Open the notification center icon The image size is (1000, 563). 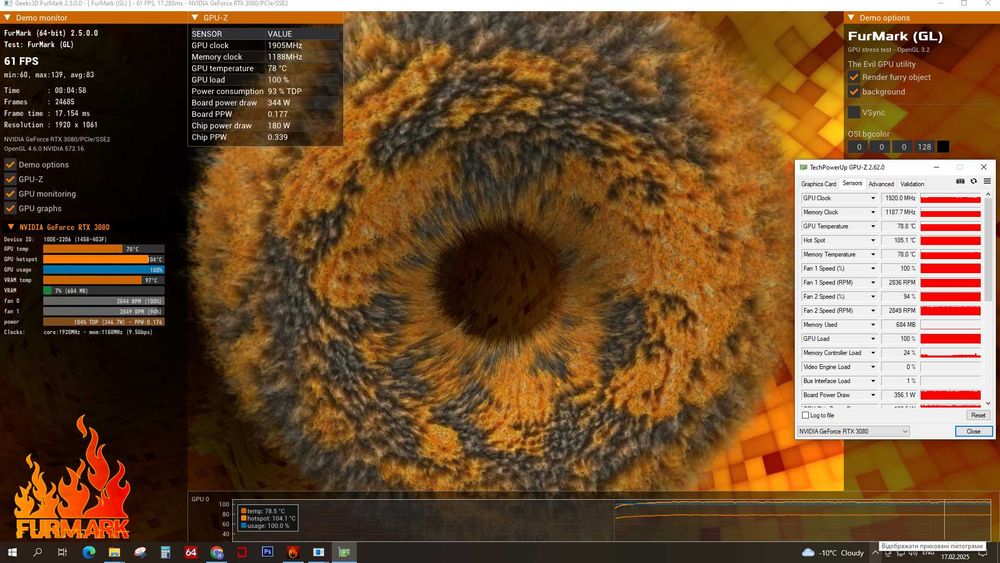pyautogui.click(x=983, y=554)
